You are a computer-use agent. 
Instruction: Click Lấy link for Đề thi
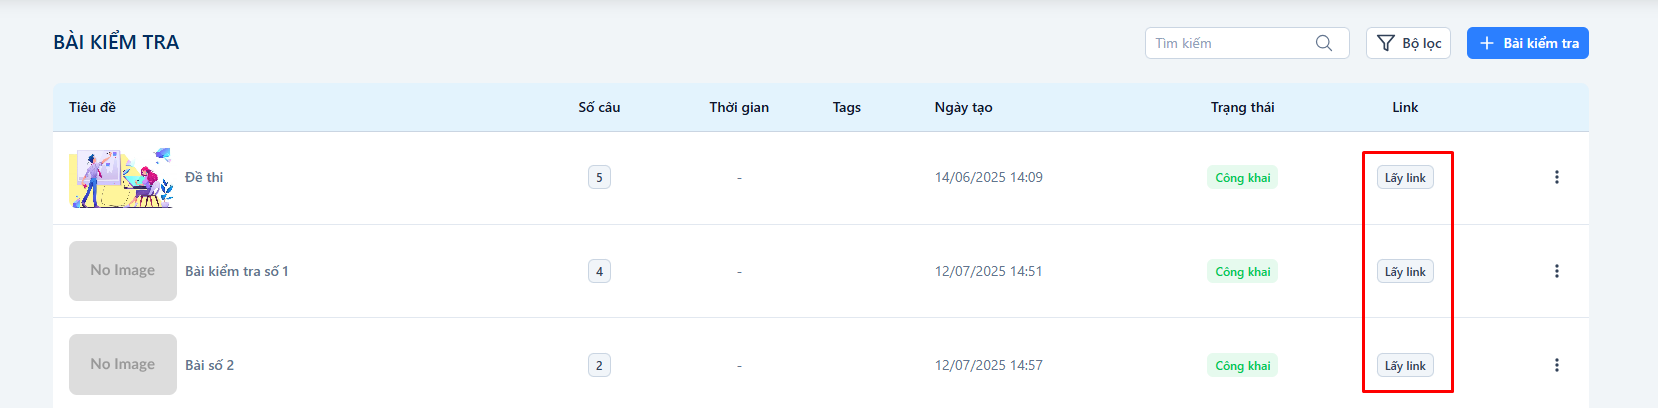(x=1405, y=178)
